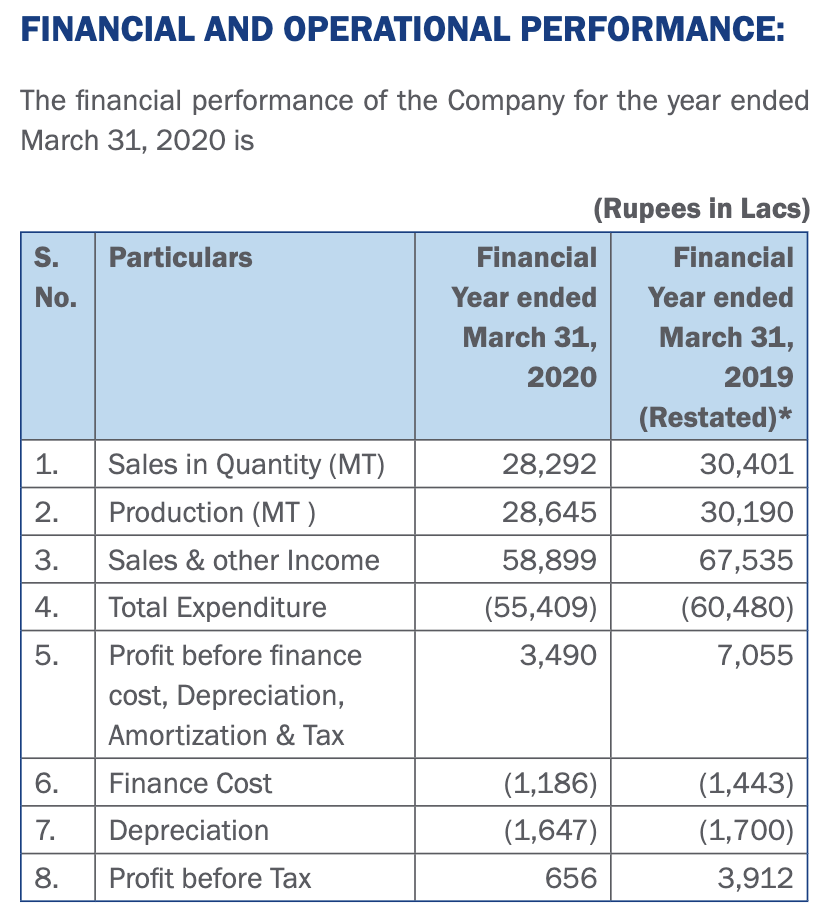
Task: Select the Depreciation row label
Action: tap(189, 831)
